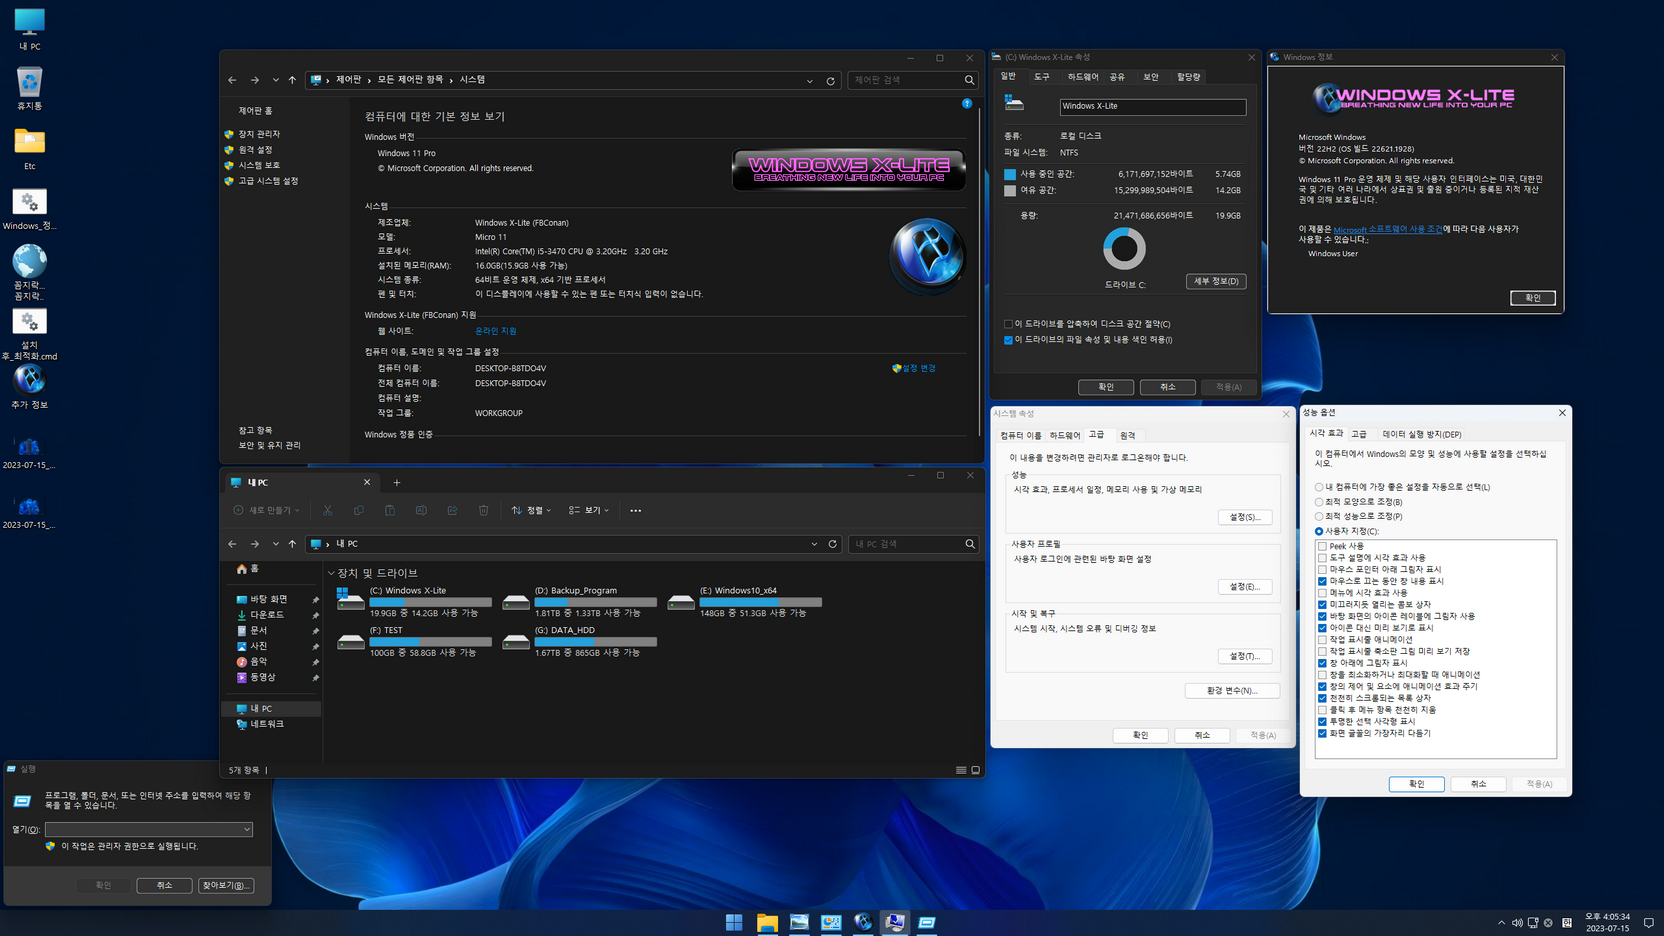The width and height of the screenshot is (1664, 936).
Task: Click the Delete trash icon in the 내 PC toolbar
Action: (483, 510)
